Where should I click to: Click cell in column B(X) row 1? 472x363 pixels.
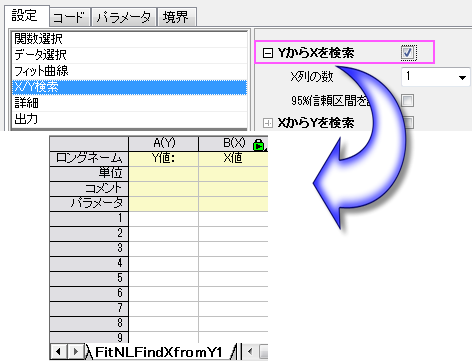[233, 219]
